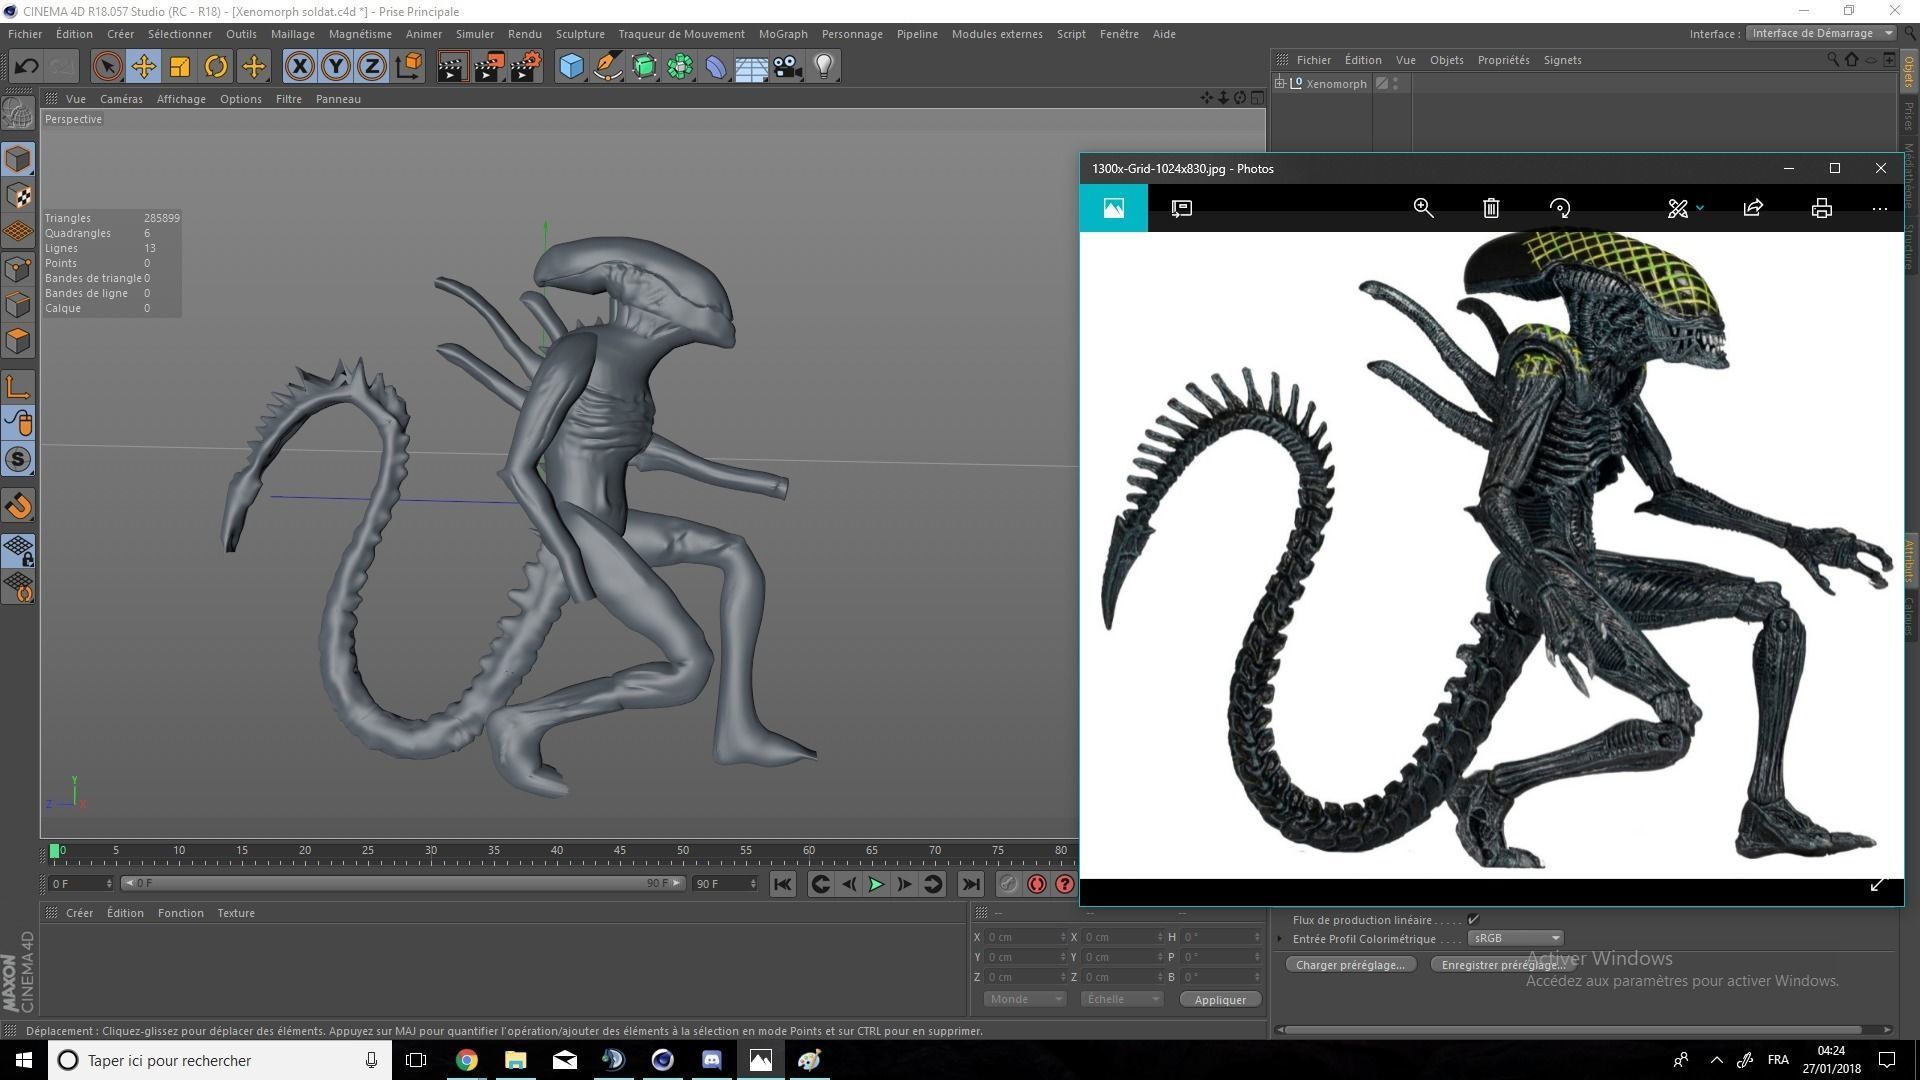Open the Fichier menu in main menu bar
The width and height of the screenshot is (1920, 1080).
point(25,34)
